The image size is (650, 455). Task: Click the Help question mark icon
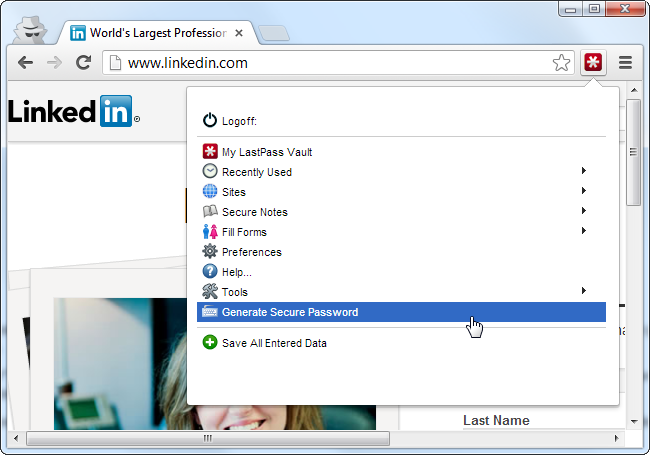(210, 271)
